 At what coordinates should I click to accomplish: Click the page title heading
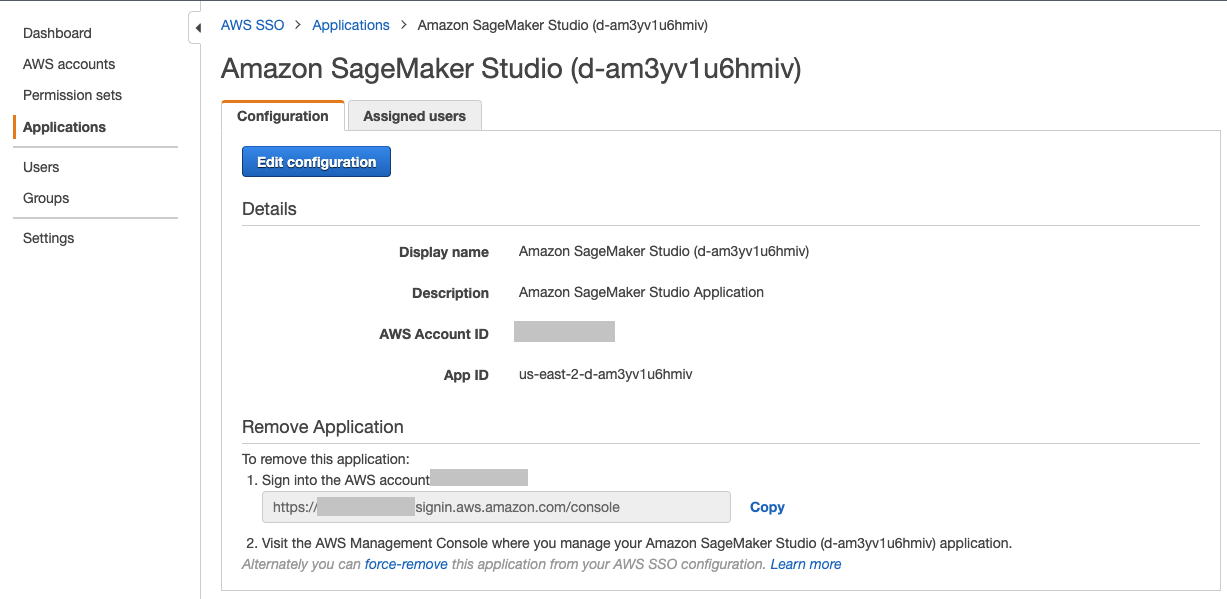(x=511, y=69)
